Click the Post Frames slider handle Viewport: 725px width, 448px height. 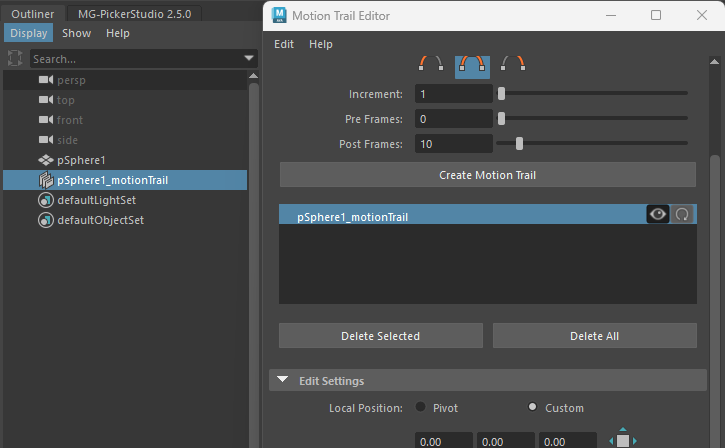[x=519, y=144]
